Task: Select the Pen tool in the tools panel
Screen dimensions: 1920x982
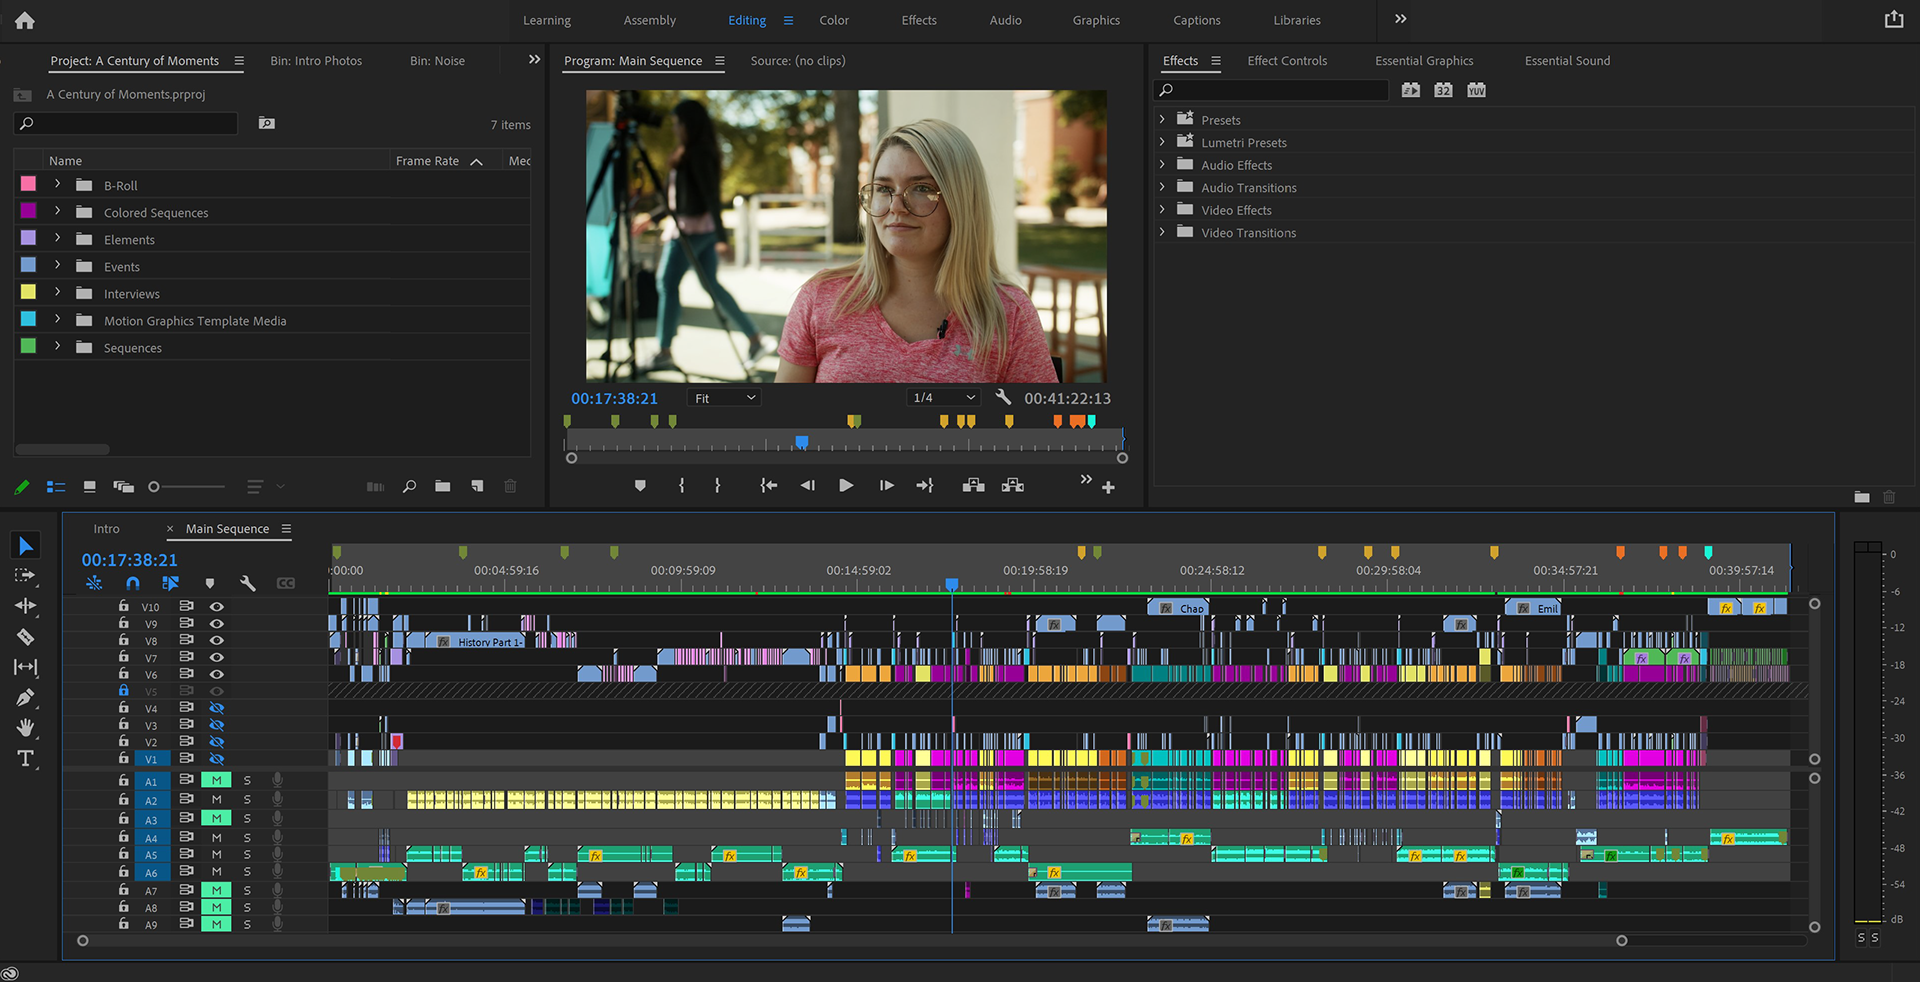Action: pyautogui.click(x=26, y=697)
